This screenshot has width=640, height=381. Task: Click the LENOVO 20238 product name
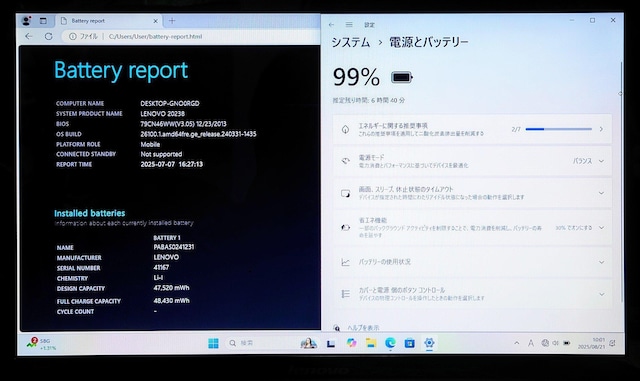point(162,114)
